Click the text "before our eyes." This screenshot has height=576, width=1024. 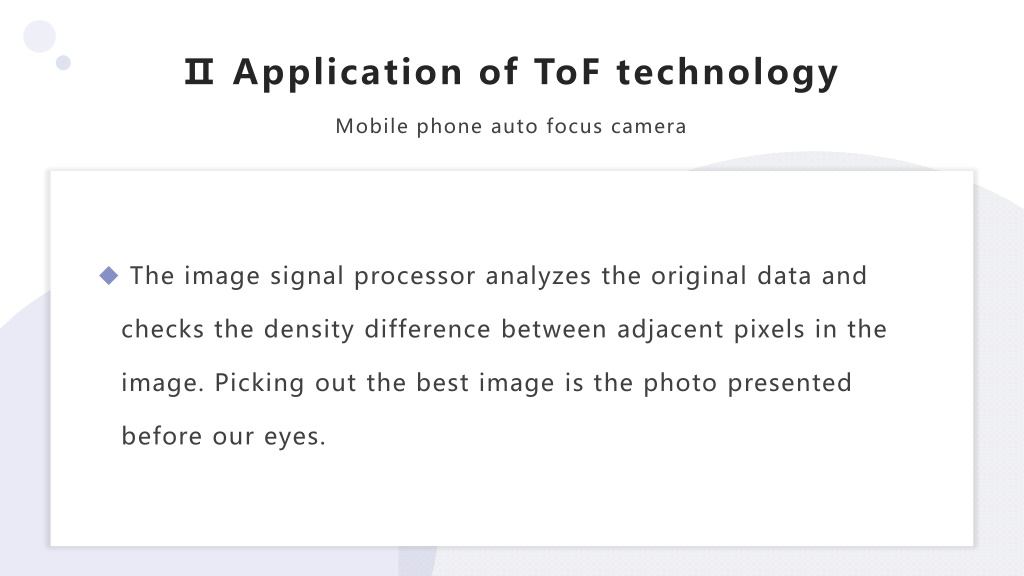[223, 436]
